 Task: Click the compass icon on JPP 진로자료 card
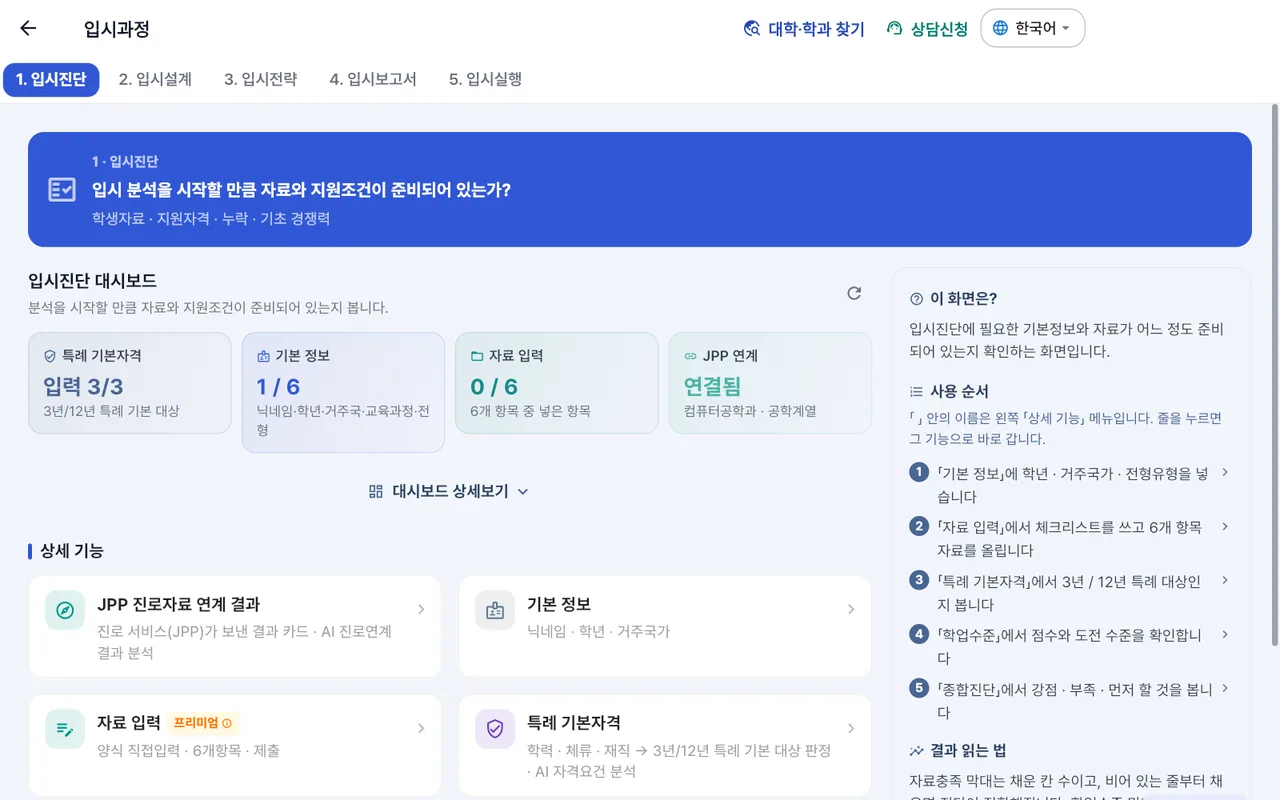(65, 610)
